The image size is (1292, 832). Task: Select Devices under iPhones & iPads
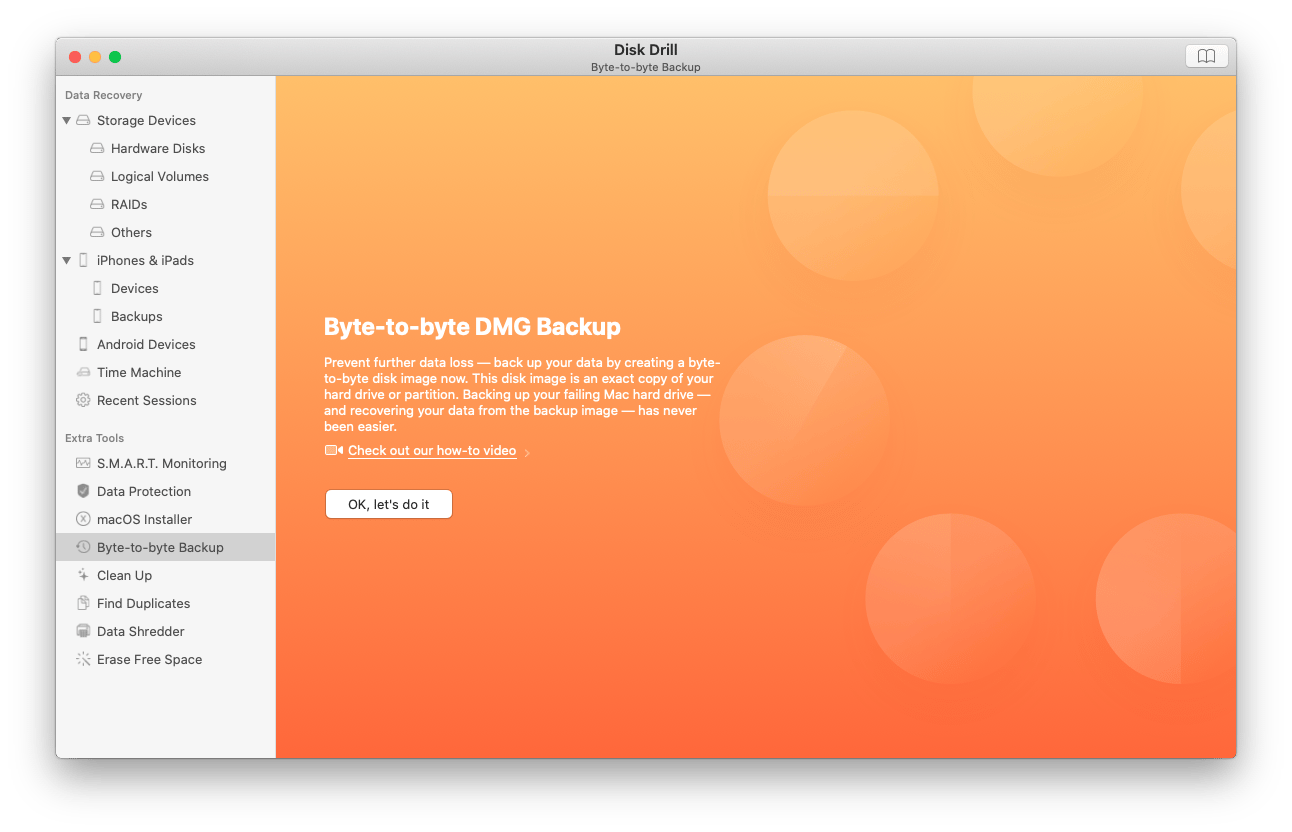(166, 288)
